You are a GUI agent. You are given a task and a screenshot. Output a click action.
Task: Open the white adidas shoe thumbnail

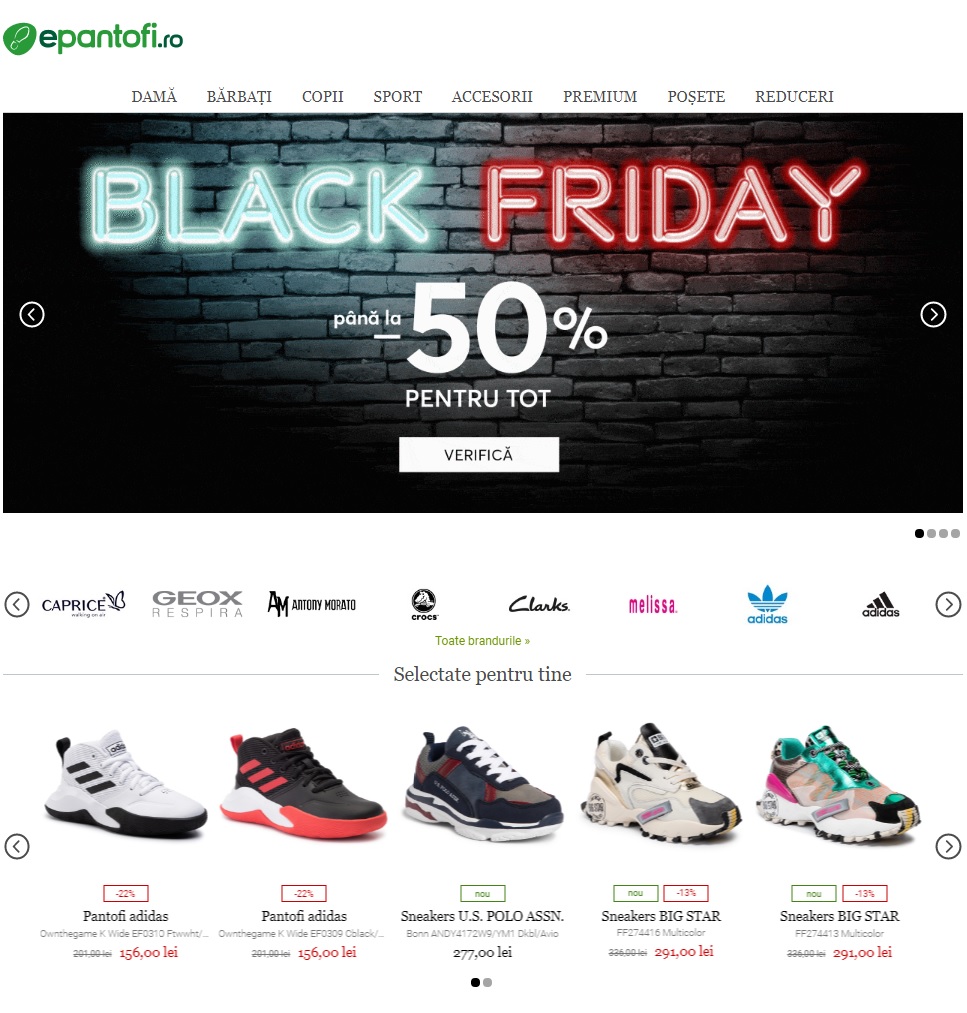pyautogui.click(x=125, y=786)
